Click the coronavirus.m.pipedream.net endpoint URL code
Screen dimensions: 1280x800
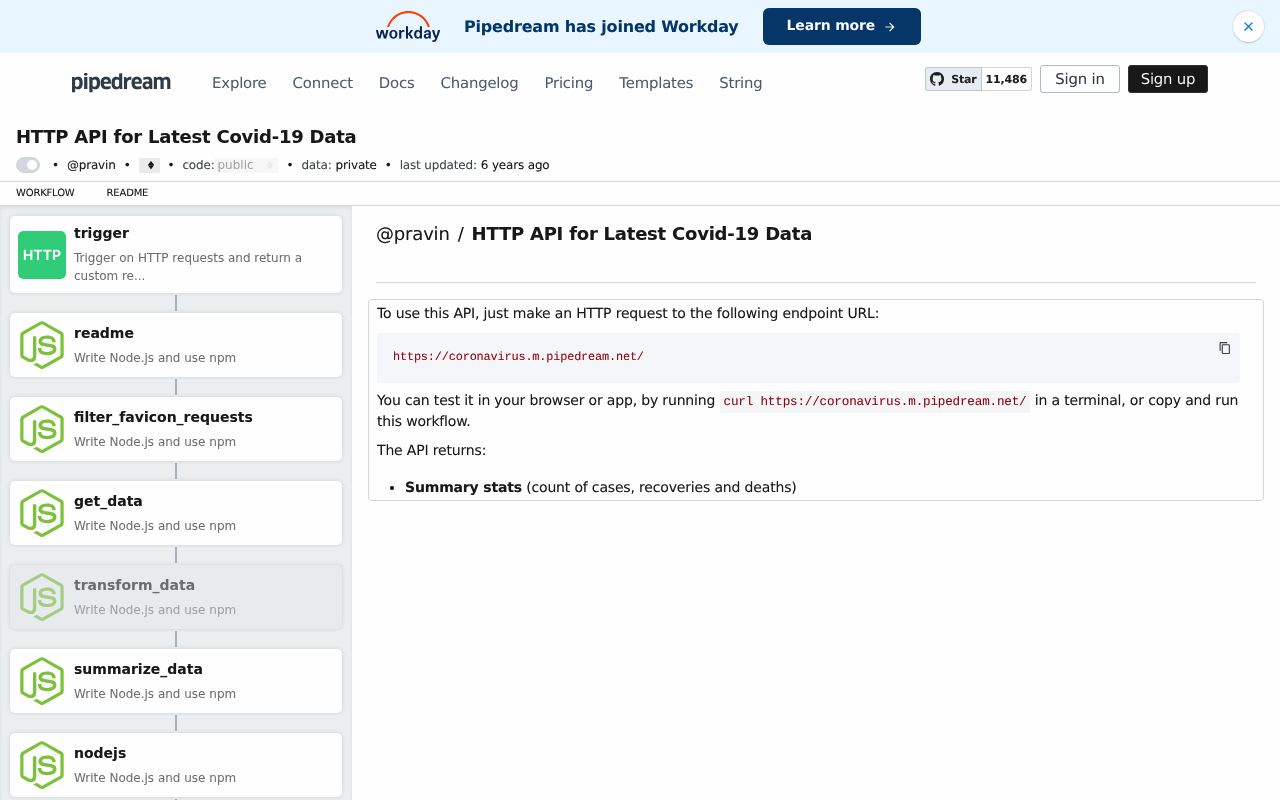point(518,357)
